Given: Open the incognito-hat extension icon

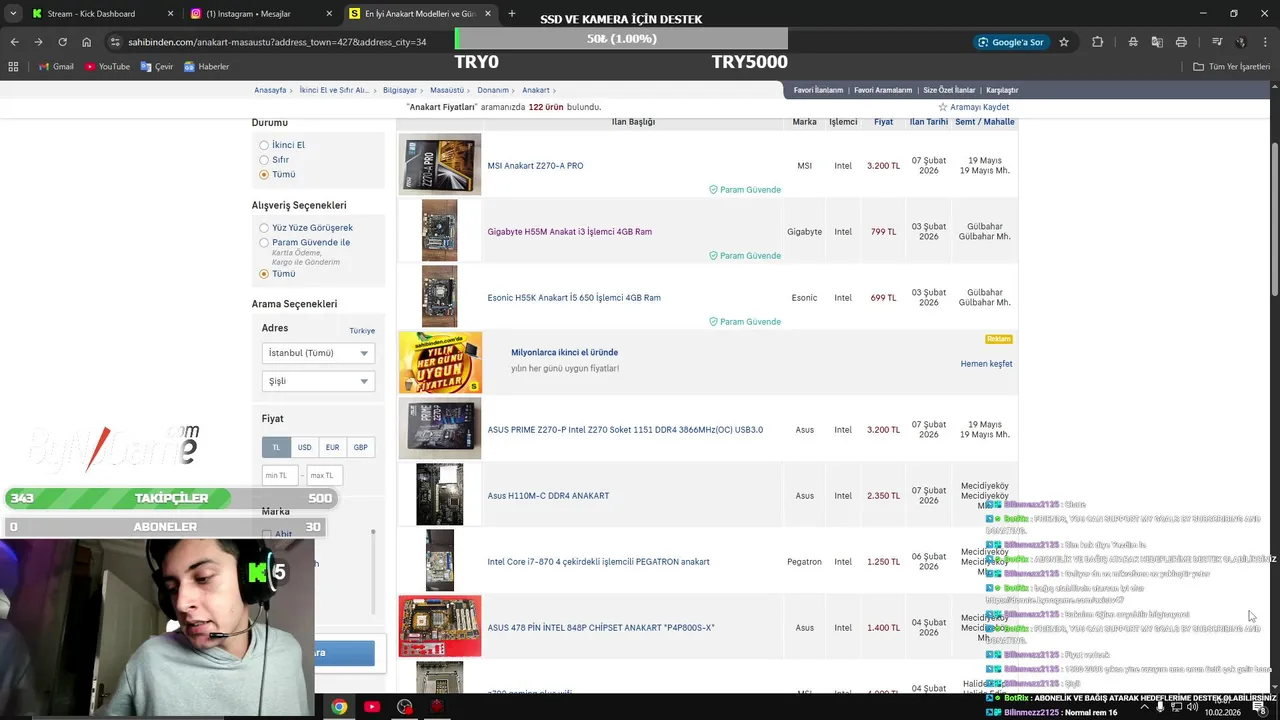Looking at the screenshot, I should [x=1133, y=42].
